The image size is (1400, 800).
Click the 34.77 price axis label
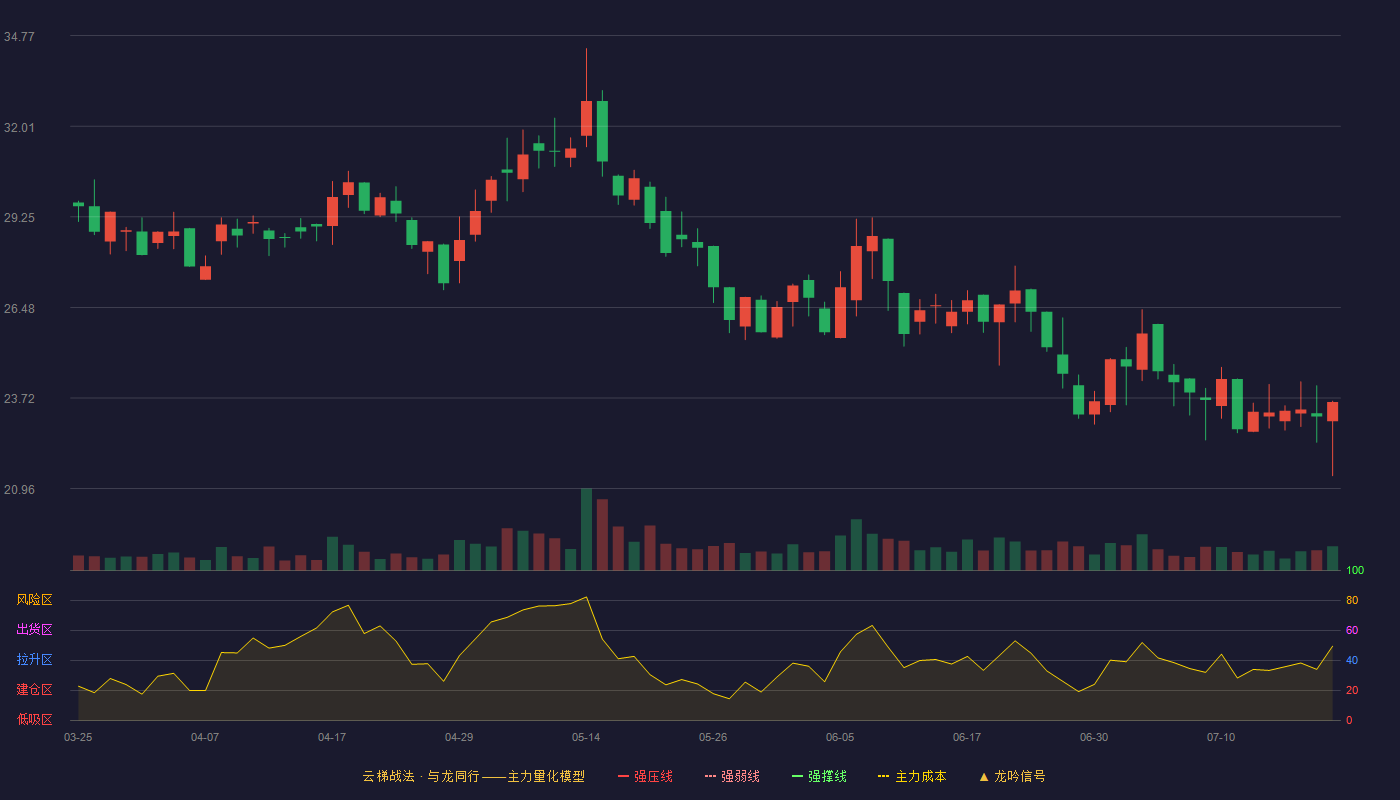[19, 36]
